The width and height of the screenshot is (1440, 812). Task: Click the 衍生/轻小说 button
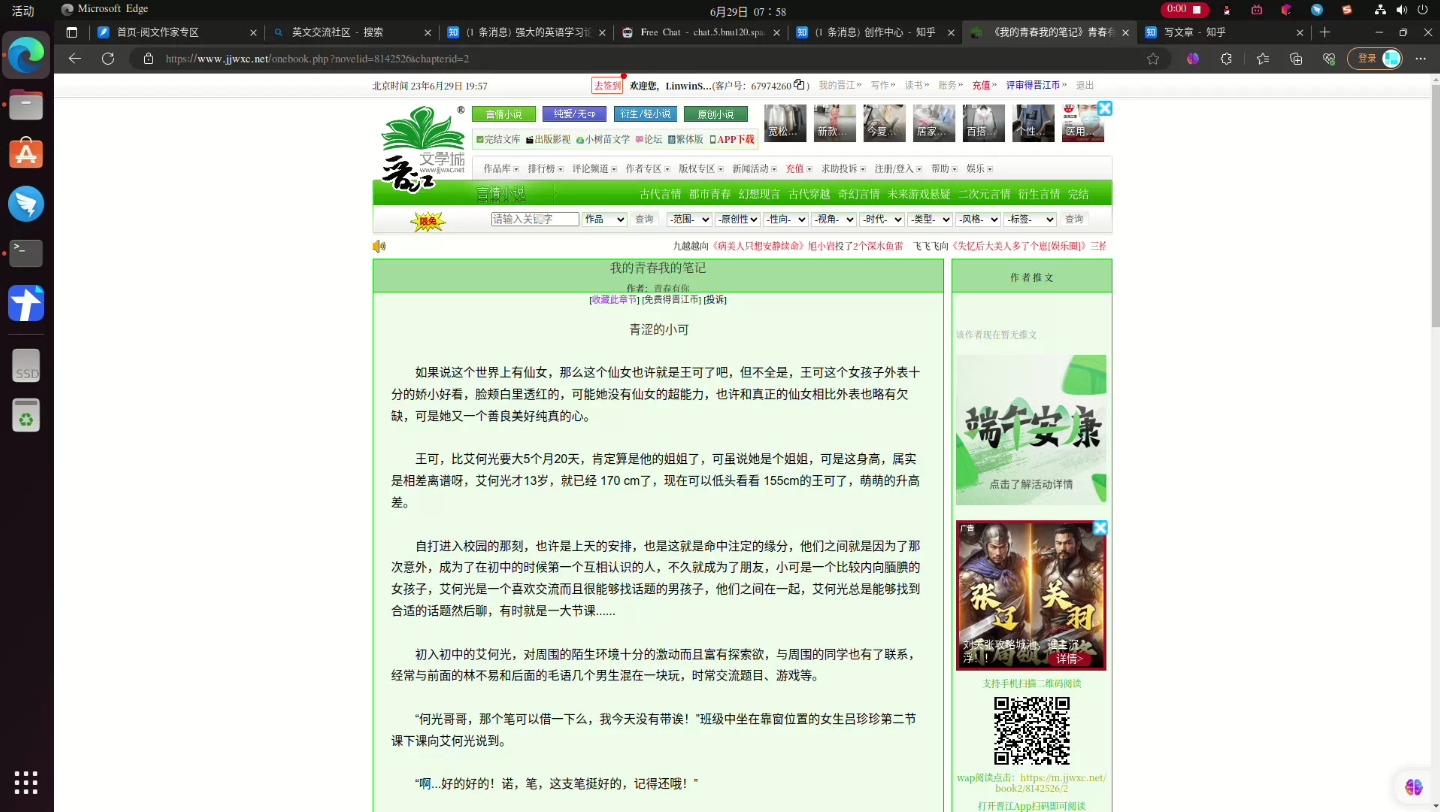[x=645, y=114]
